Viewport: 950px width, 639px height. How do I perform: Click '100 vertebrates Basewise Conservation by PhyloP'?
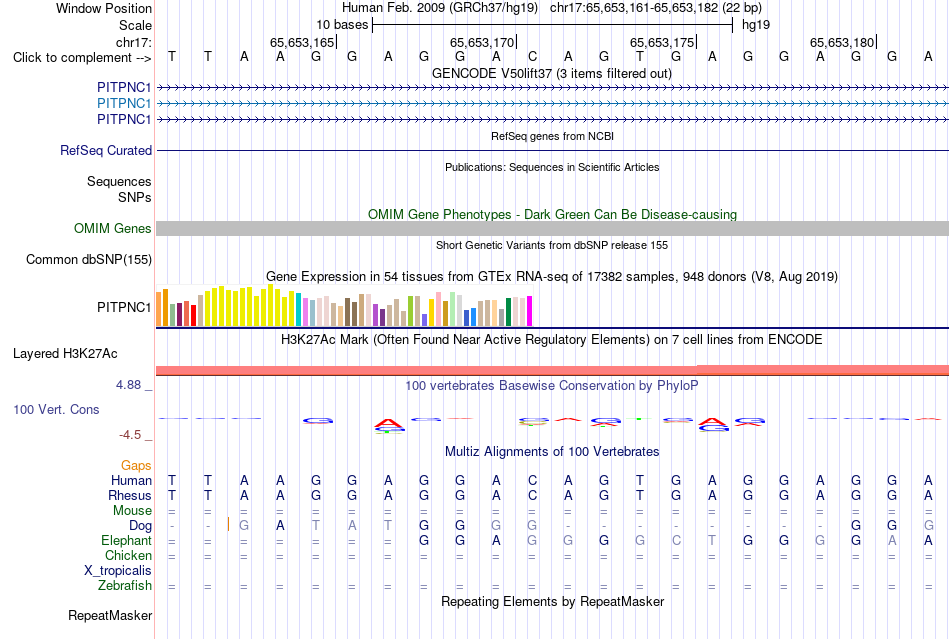(x=551, y=385)
